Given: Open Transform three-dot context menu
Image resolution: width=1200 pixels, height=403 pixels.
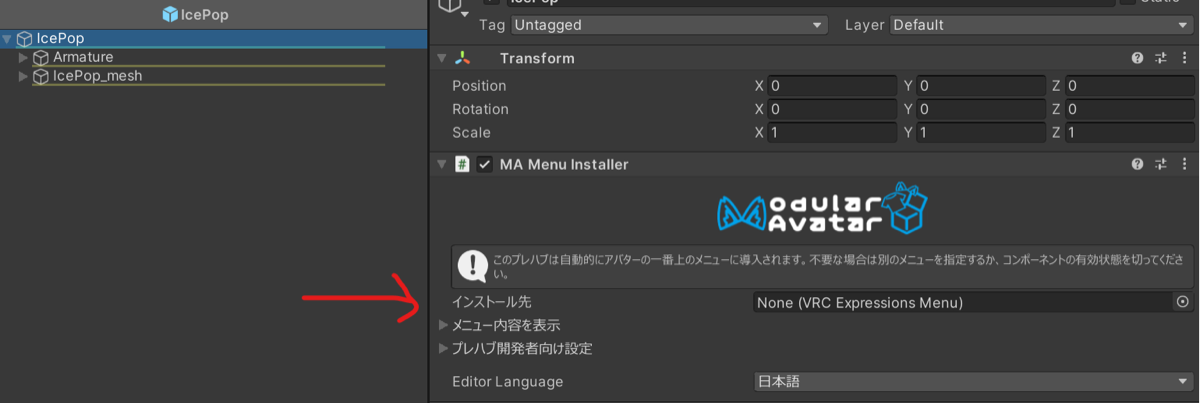Looking at the screenshot, I should (1185, 59).
